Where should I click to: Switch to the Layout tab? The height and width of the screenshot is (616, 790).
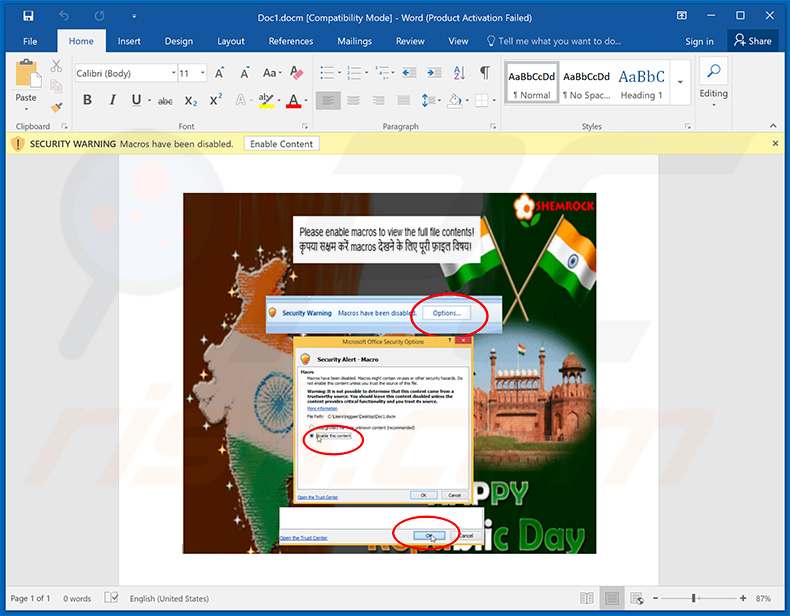231,41
